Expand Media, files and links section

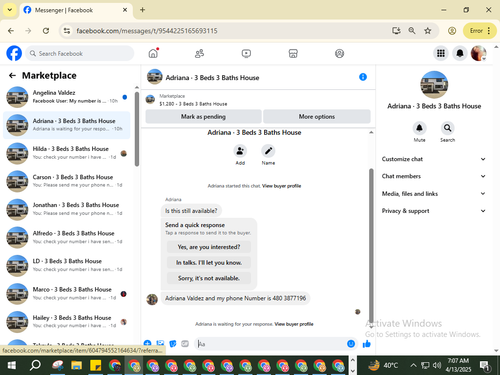434,193
